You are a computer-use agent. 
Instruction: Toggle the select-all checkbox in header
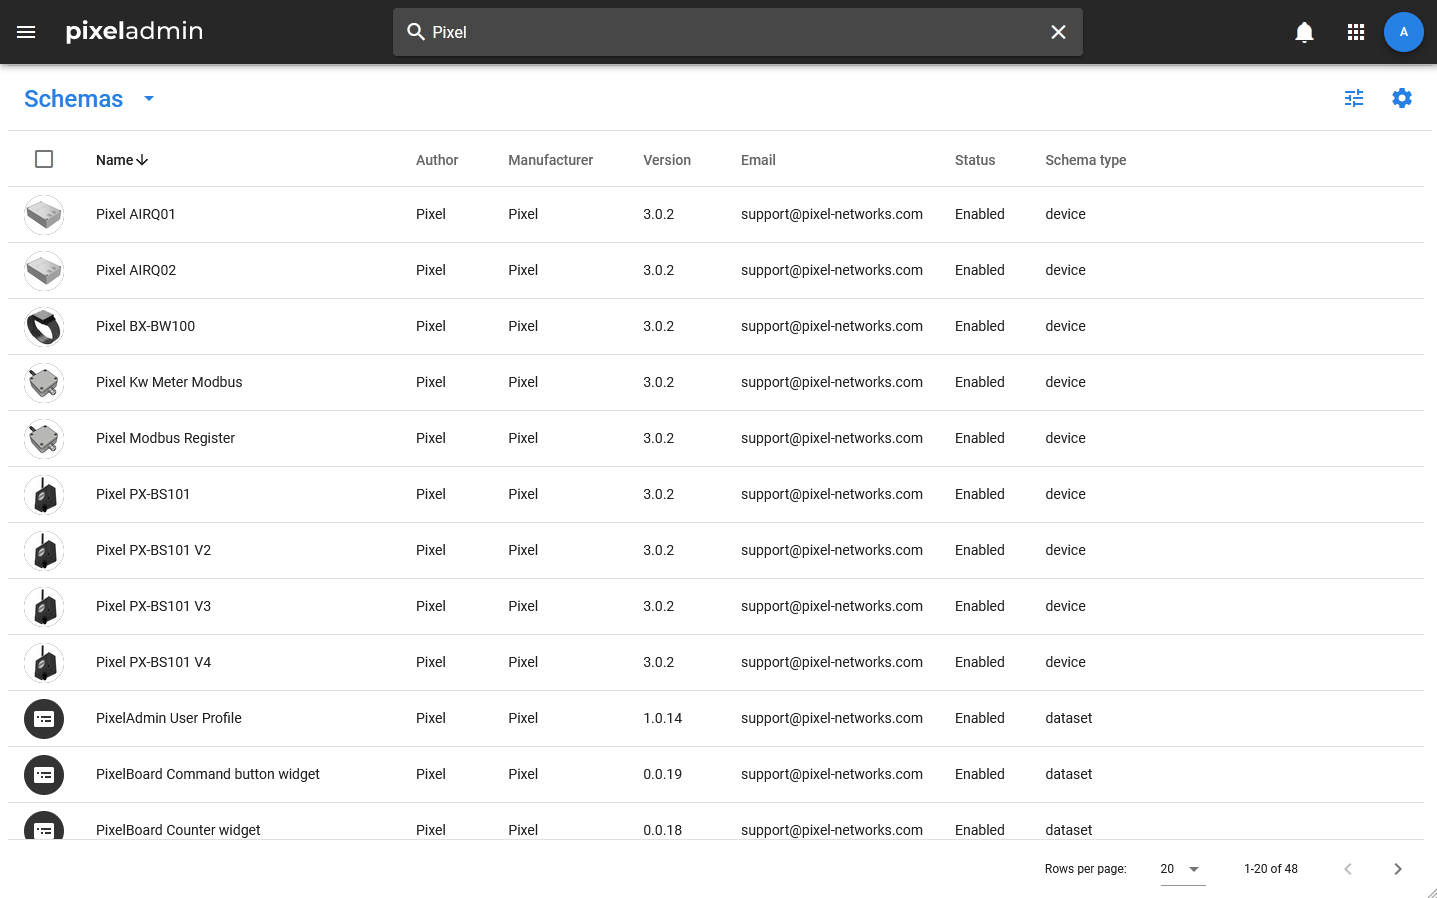tap(44, 159)
